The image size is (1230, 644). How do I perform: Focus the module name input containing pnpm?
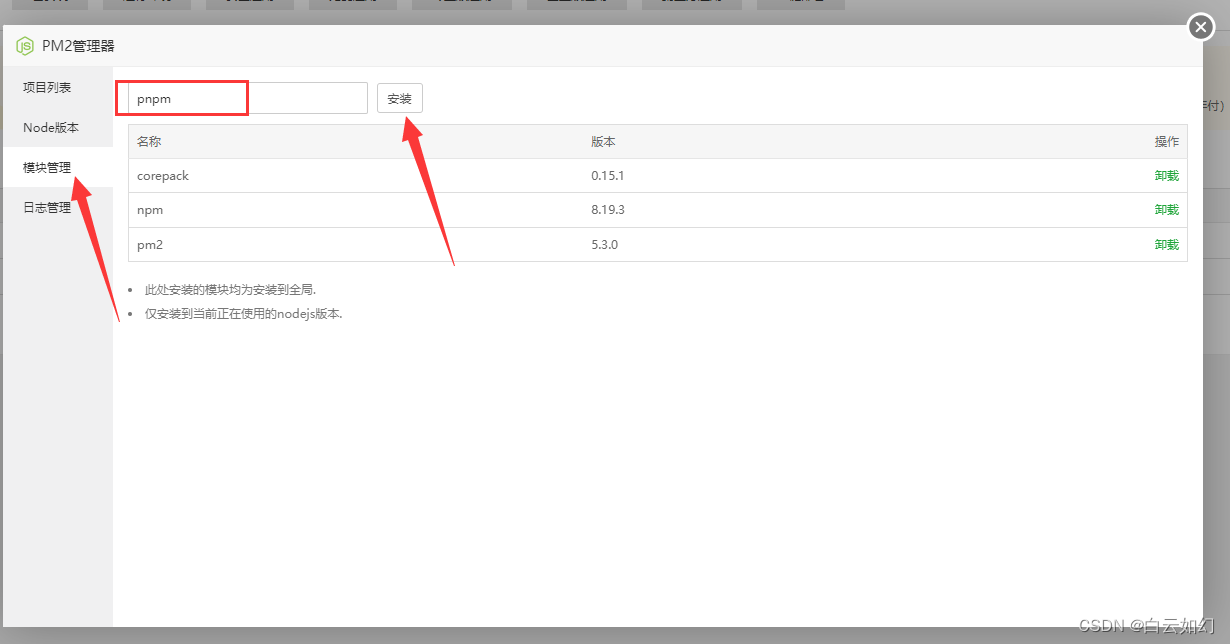point(248,98)
